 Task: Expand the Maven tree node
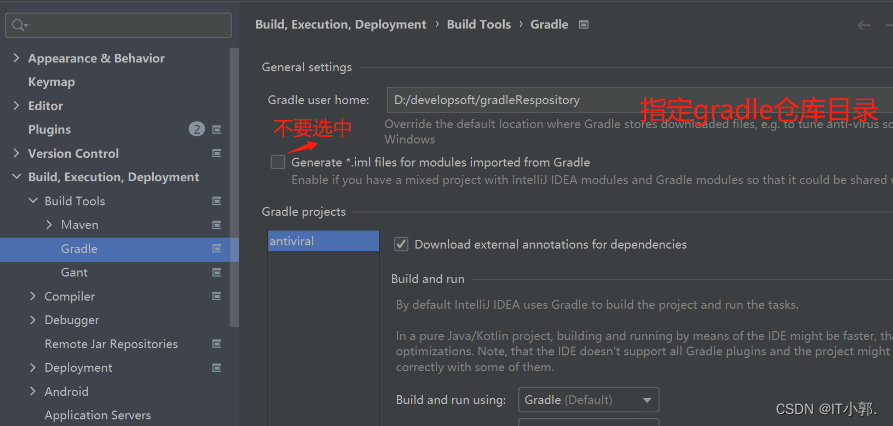pos(49,225)
